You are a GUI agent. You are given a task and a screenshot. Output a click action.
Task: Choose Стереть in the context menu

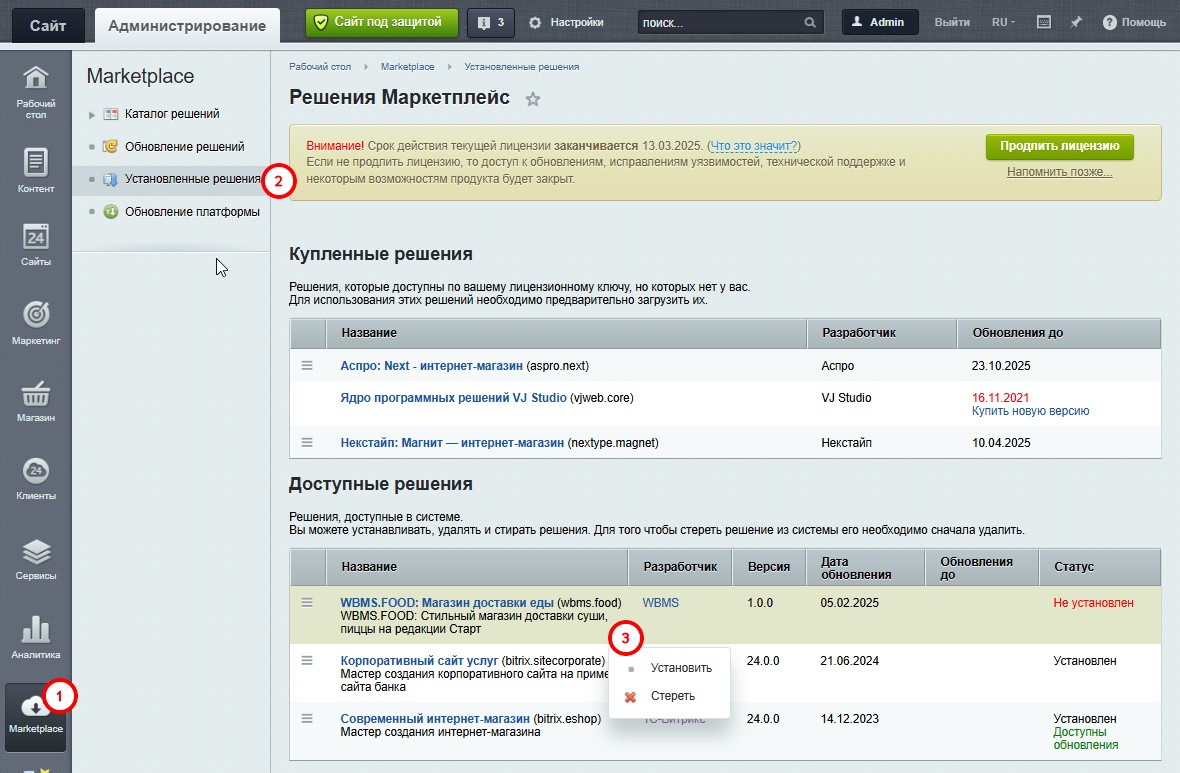coord(672,696)
